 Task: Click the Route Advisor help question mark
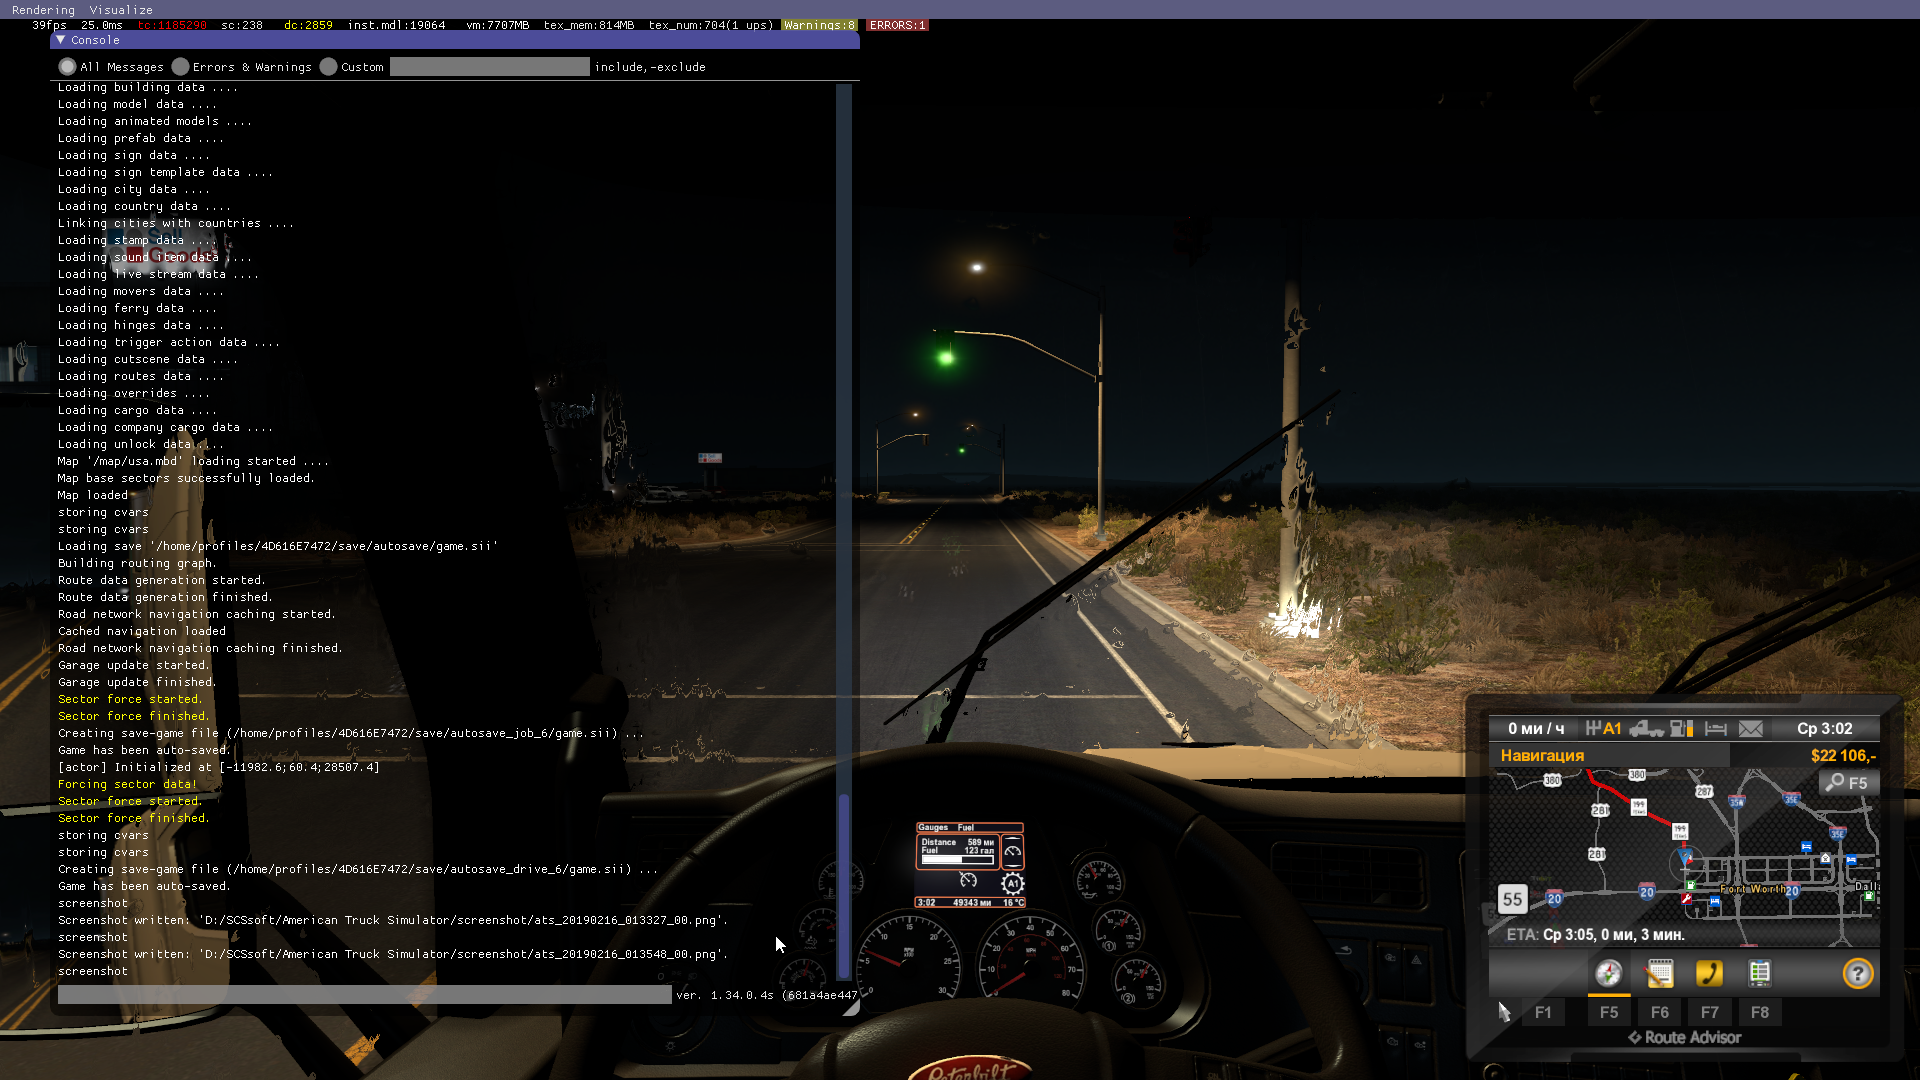click(x=1857, y=973)
